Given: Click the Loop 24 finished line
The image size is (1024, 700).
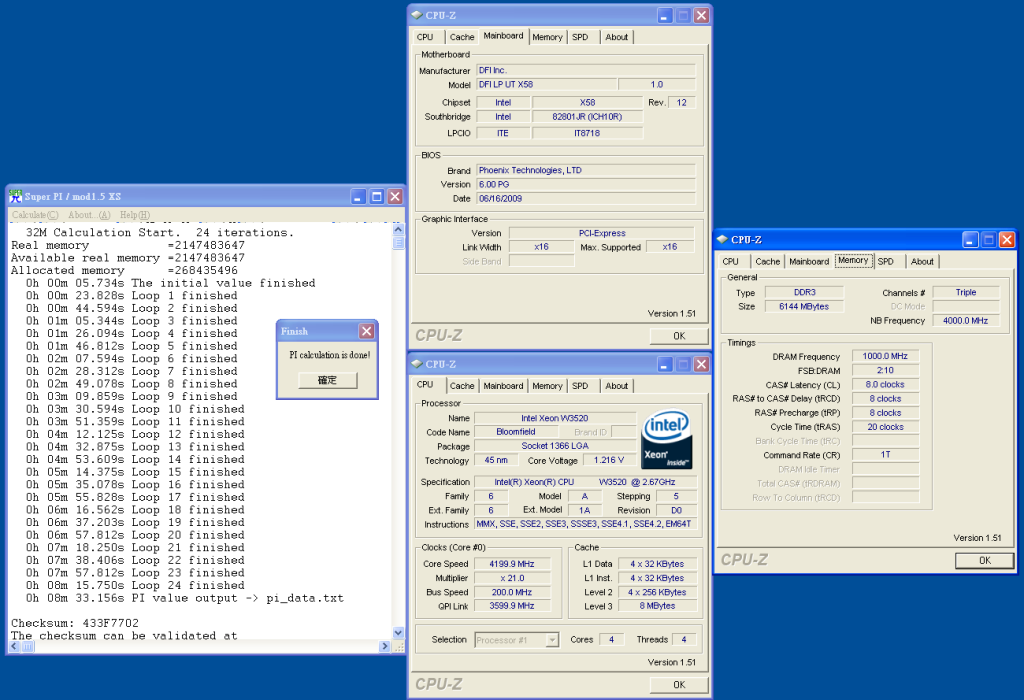Looking at the screenshot, I should click(x=135, y=585).
